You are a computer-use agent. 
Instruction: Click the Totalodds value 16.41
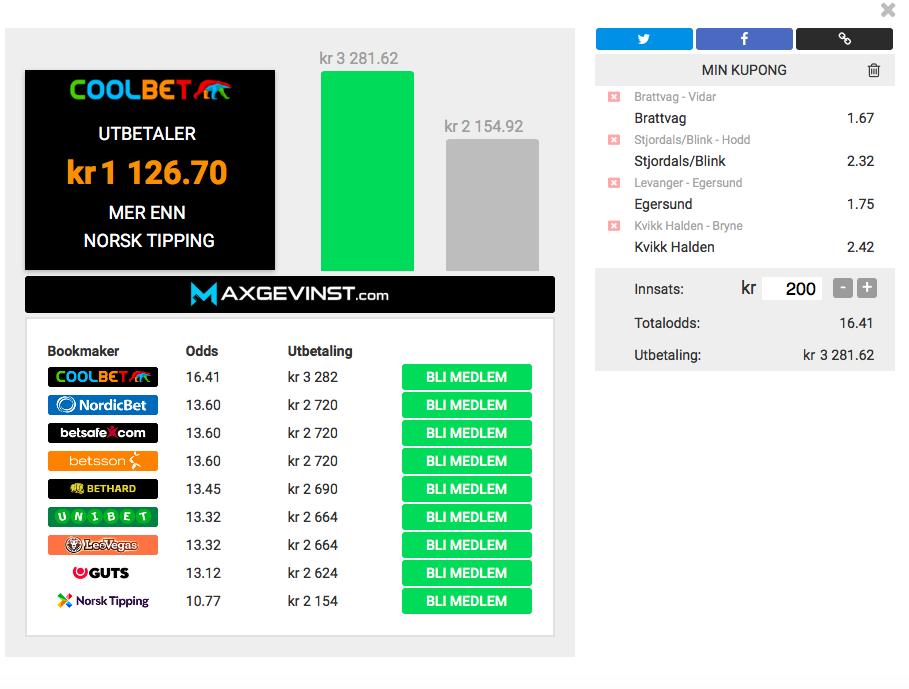pos(856,323)
